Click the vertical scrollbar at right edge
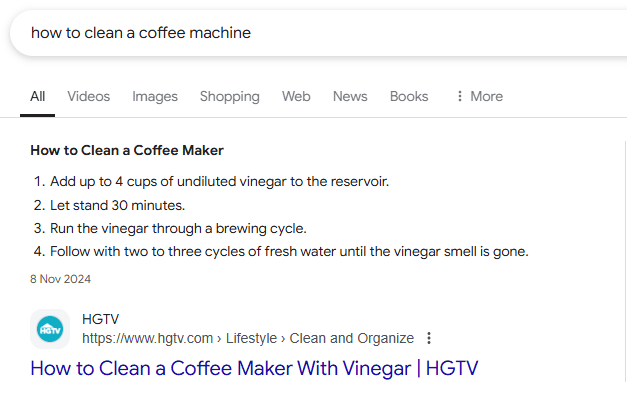 (x=625, y=261)
